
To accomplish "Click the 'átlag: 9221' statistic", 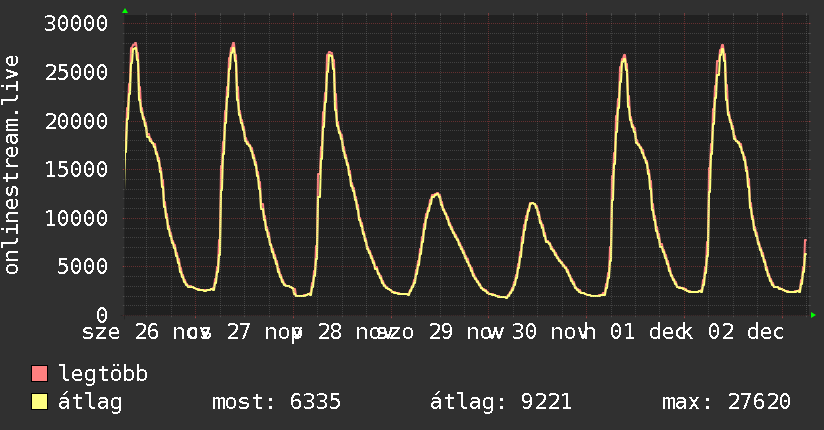I will tap(500, 402).
